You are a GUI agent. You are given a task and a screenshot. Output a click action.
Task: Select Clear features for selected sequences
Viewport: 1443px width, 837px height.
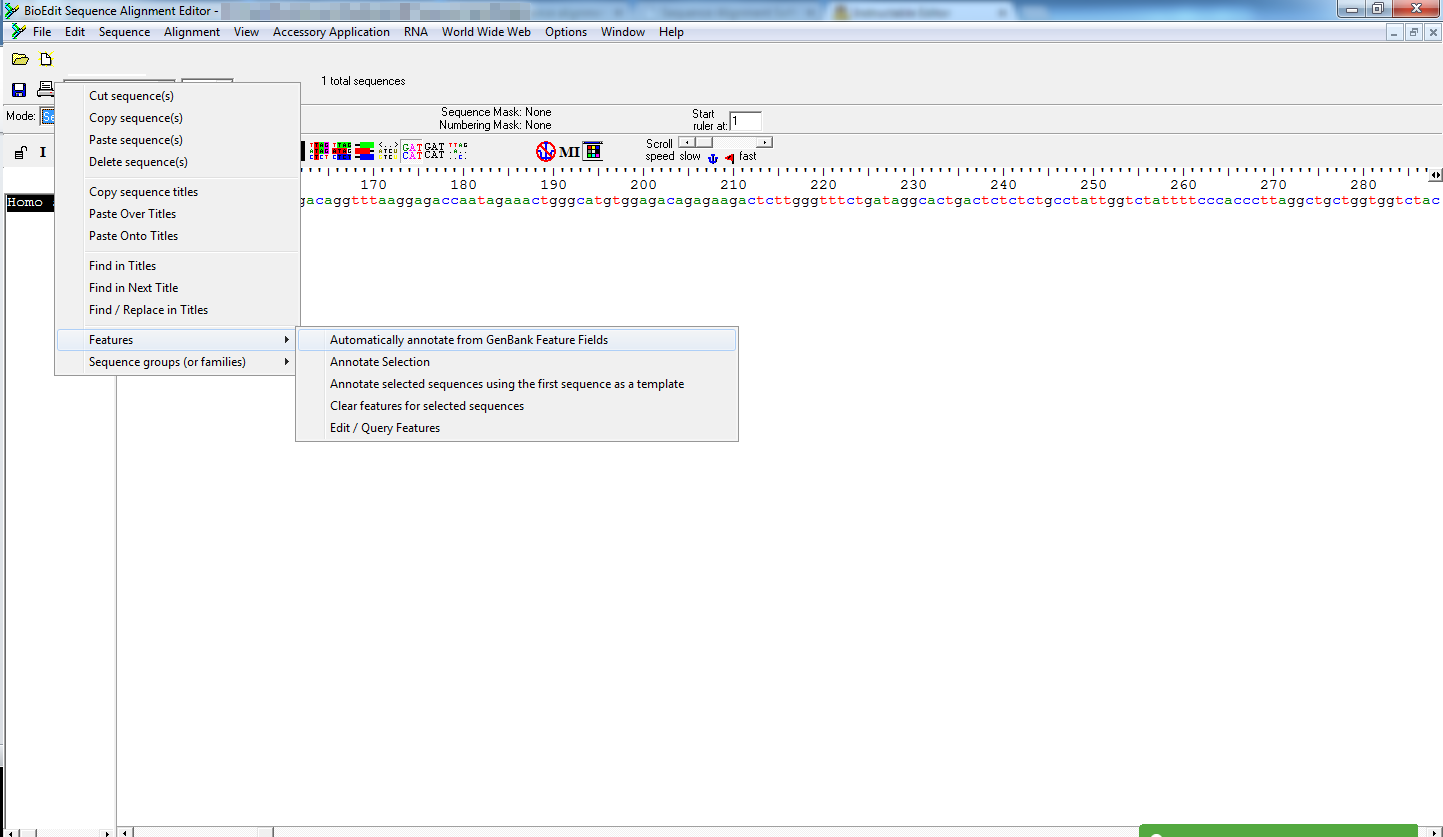tap(517, 406)
